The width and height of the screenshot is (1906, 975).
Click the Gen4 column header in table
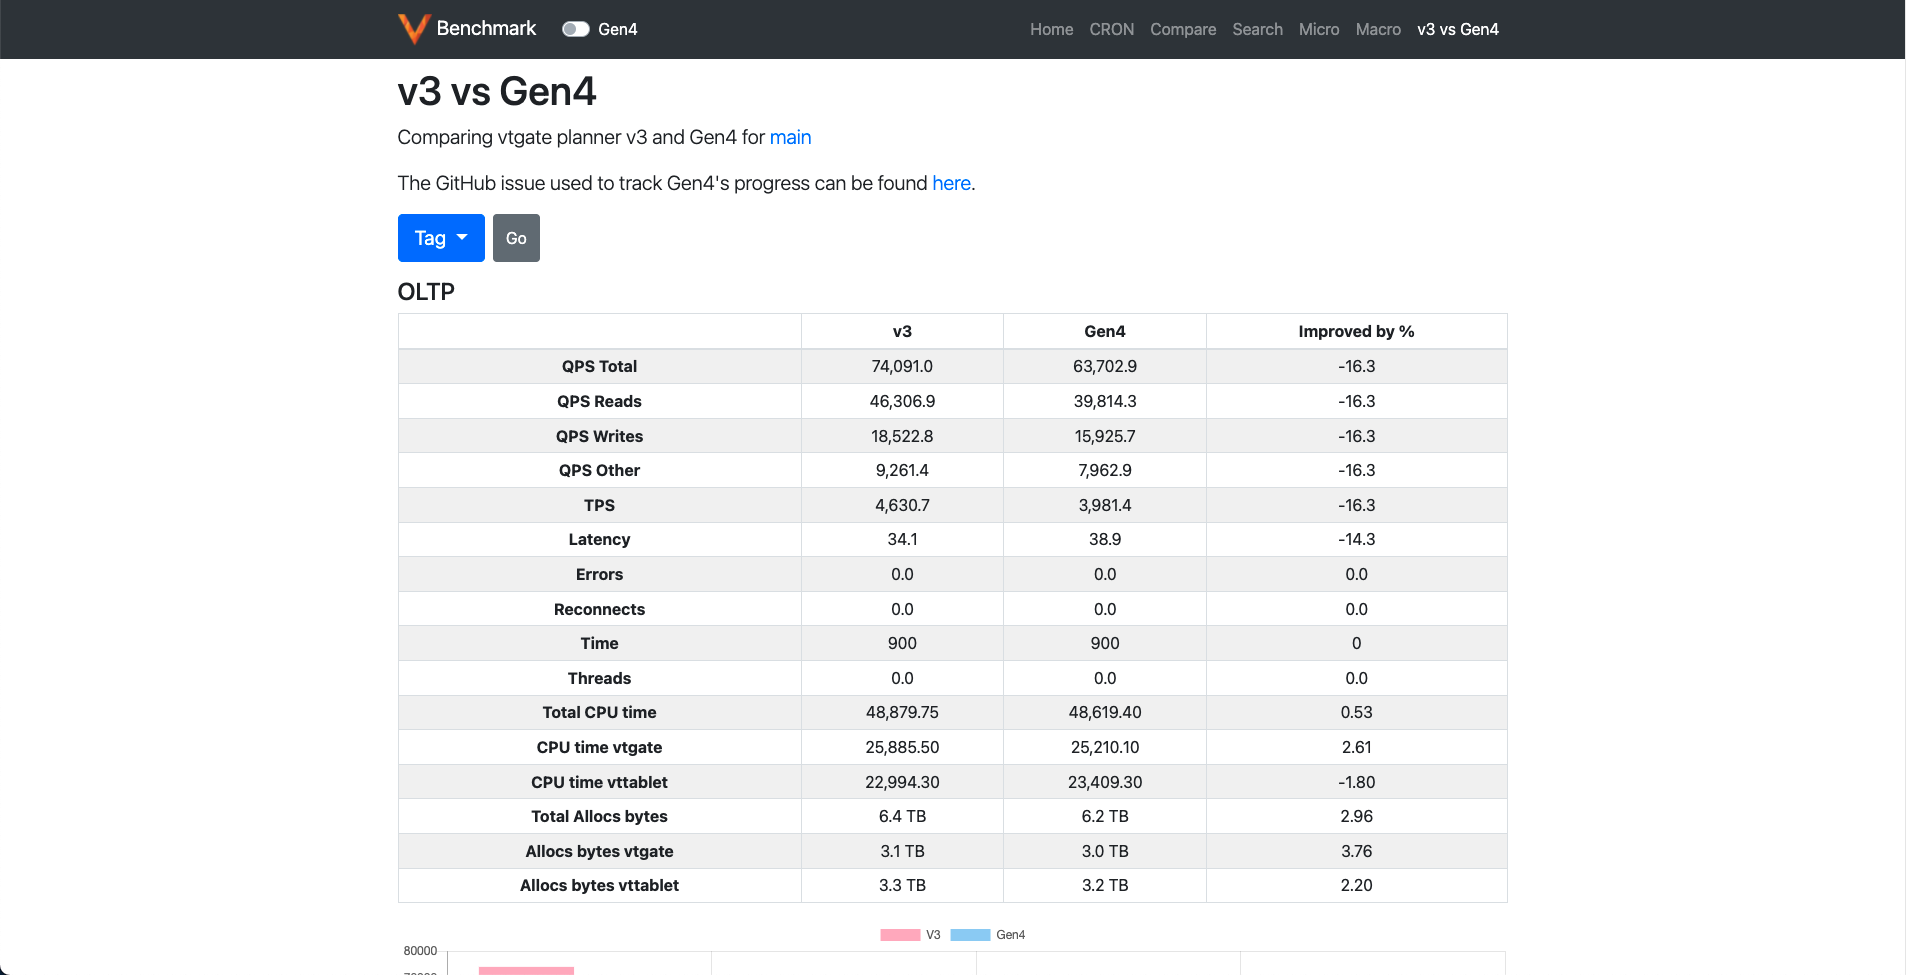coord(1104,331)
